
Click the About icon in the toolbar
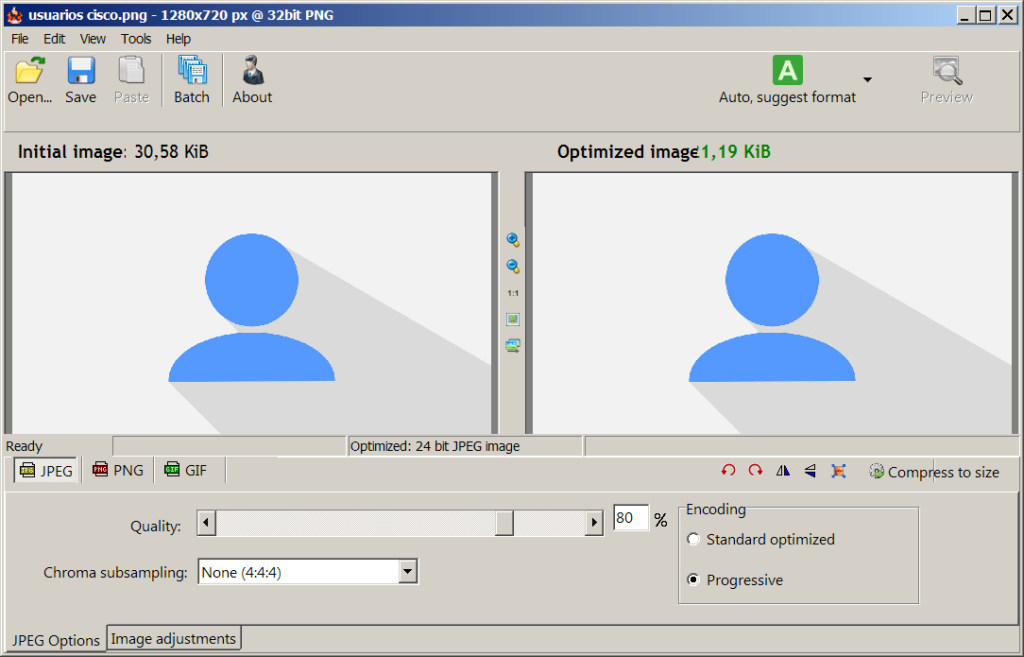[x=252, y=80]
